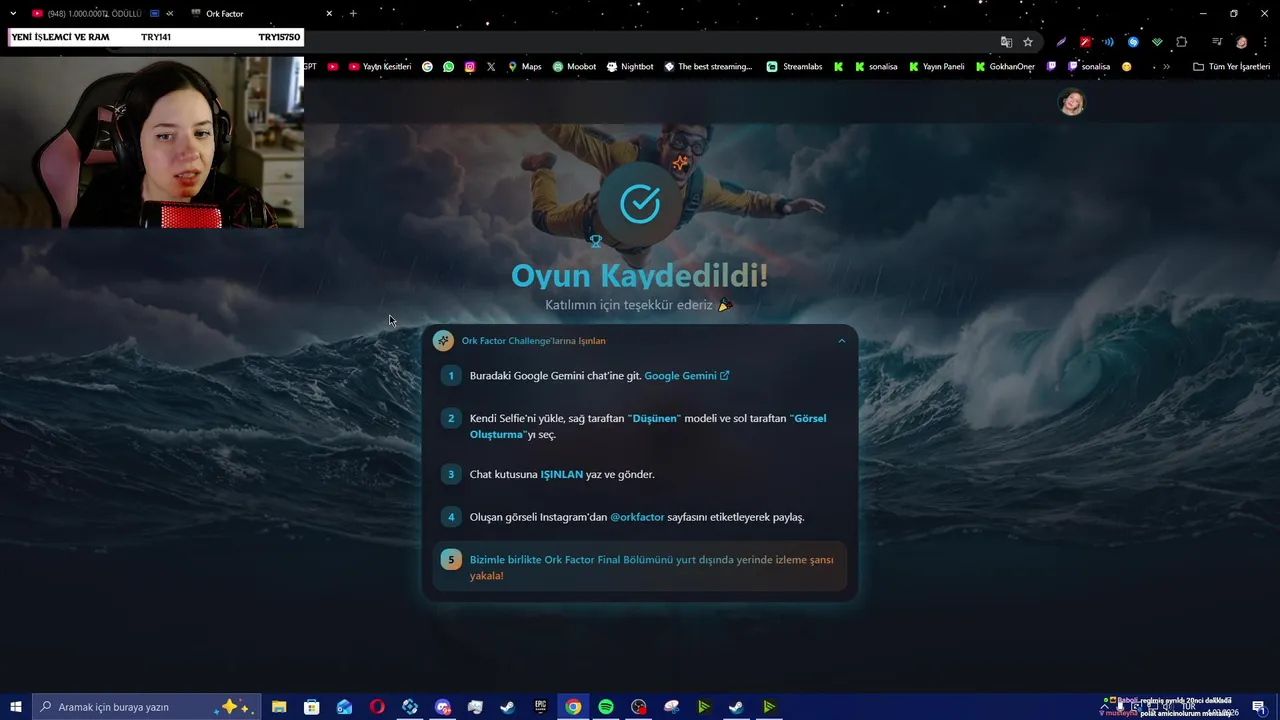Open the Chrome three-dot menu
1280x720 pixels.
[1264, 42]
